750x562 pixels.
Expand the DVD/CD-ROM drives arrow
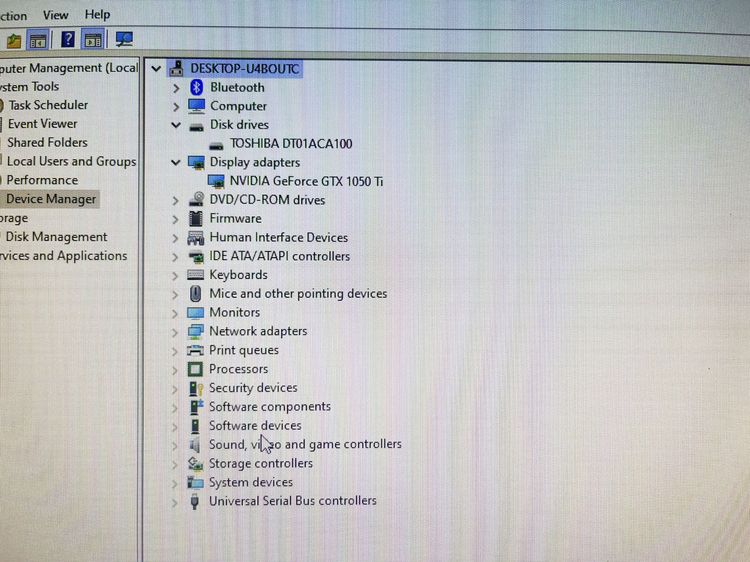[176, 200]
